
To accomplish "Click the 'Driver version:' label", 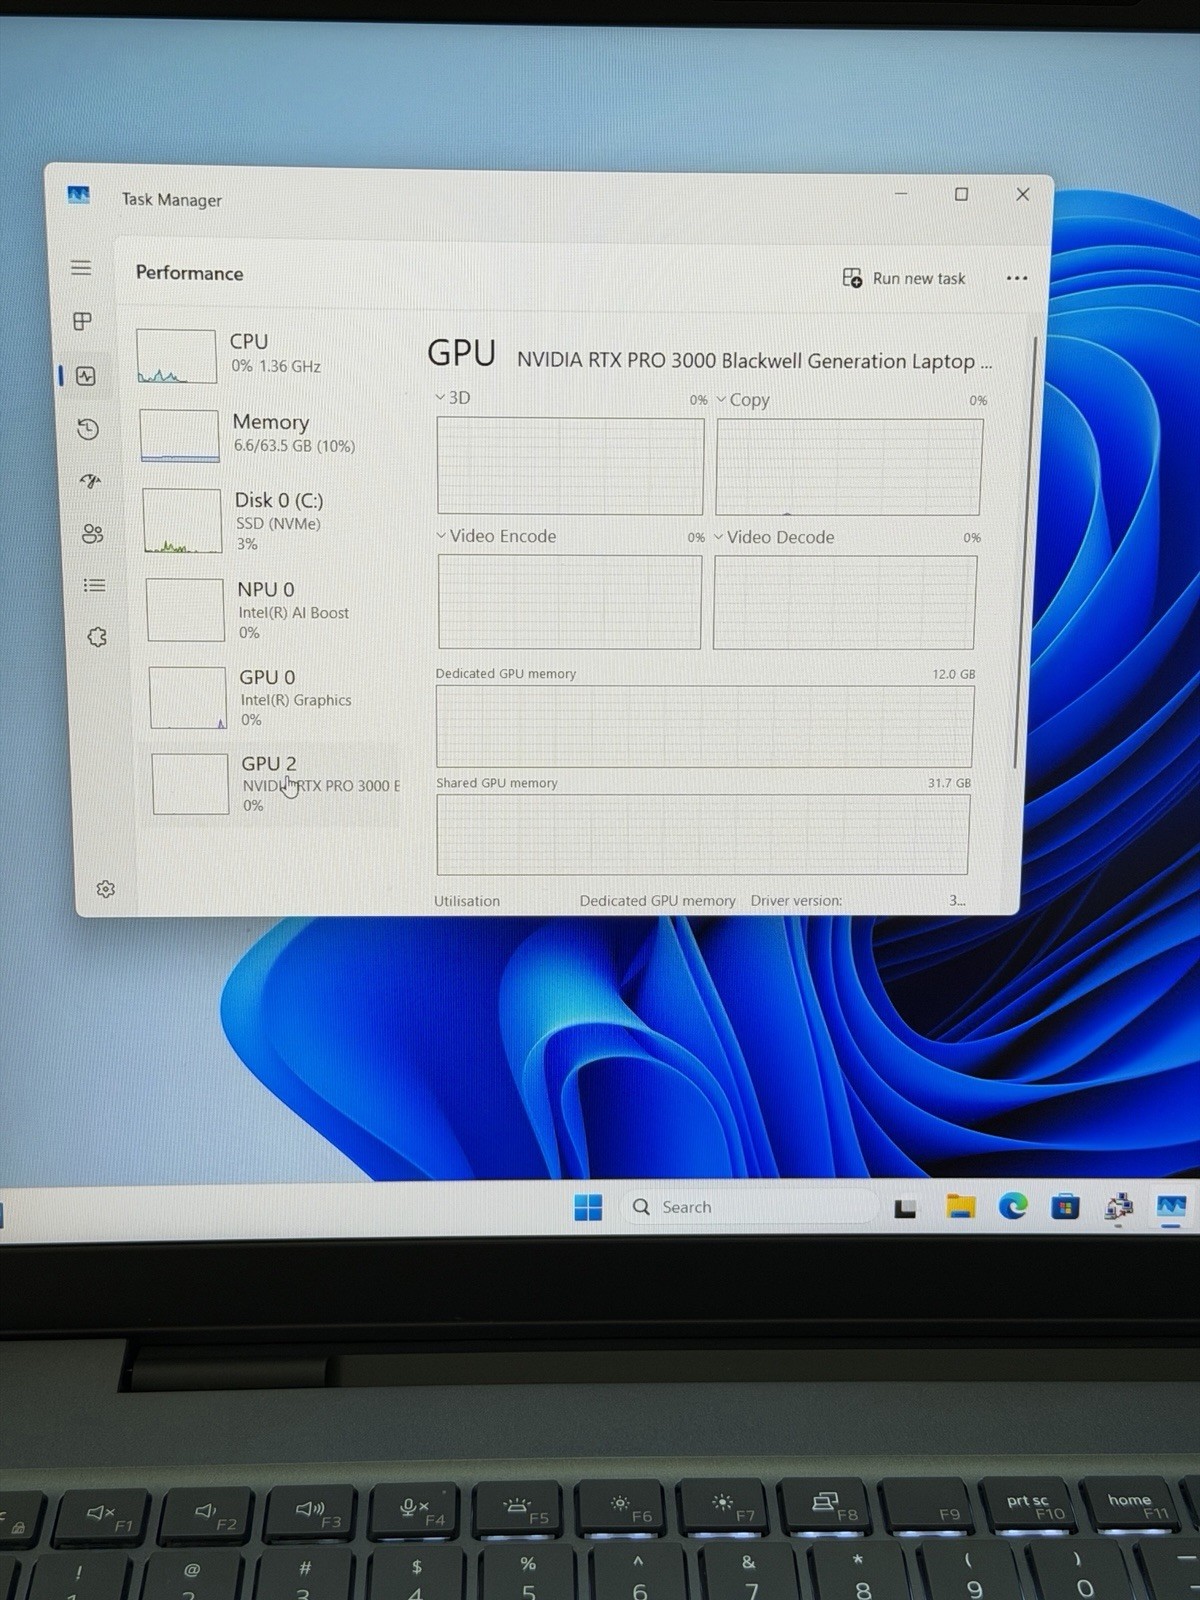I will 796,901.
